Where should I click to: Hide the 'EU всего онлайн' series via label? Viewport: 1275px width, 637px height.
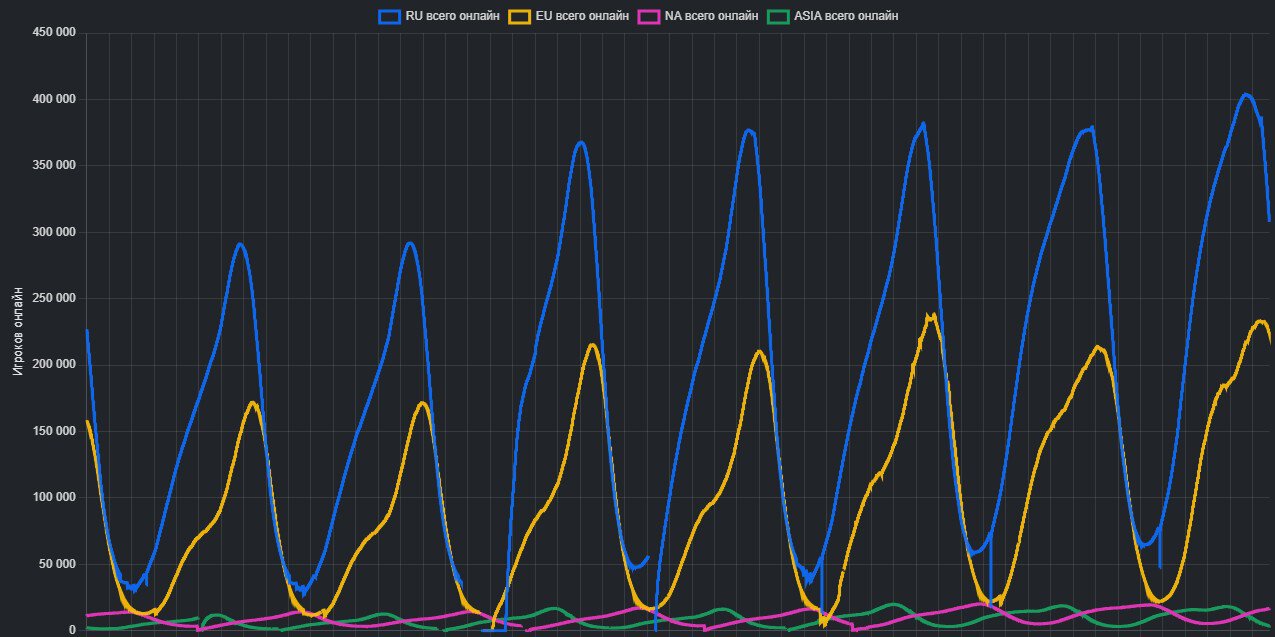(584, 16)
